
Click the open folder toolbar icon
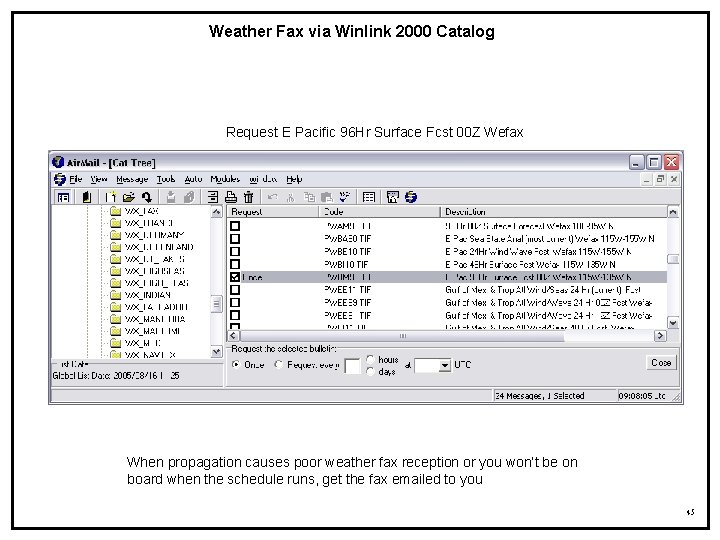pyautogui.click(x=129, y=197)
